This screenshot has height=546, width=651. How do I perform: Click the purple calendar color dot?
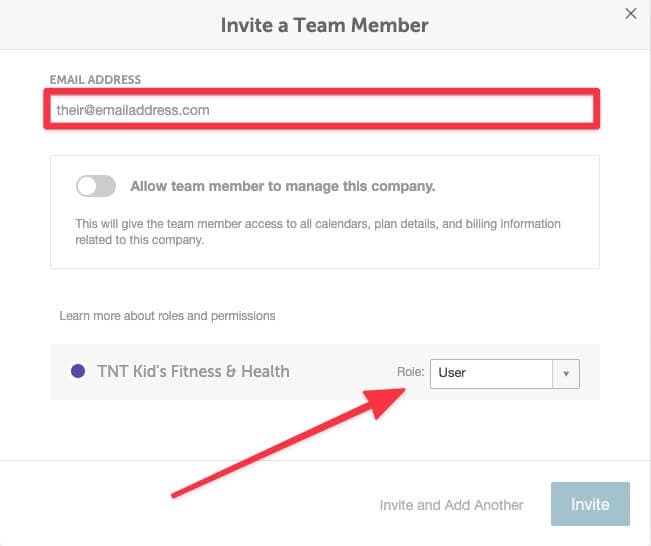point(78,371)
